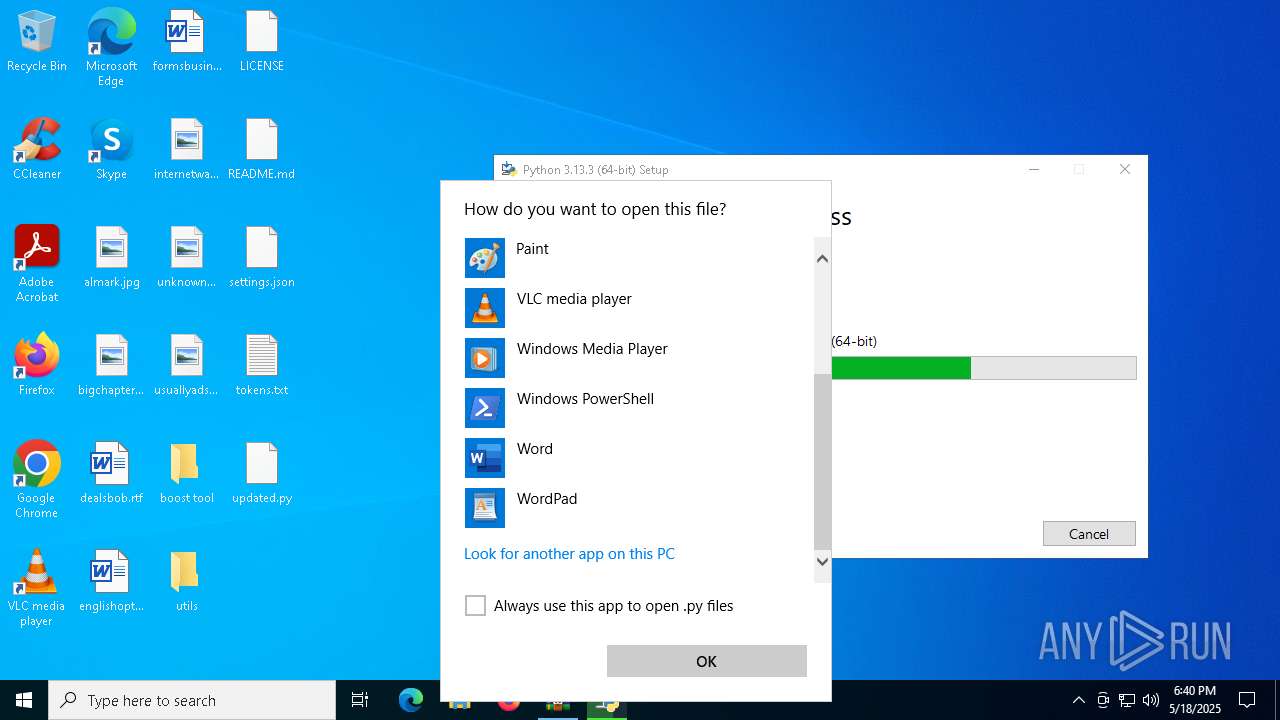Select the updated.py desktop file

click(x=262, y=474)
